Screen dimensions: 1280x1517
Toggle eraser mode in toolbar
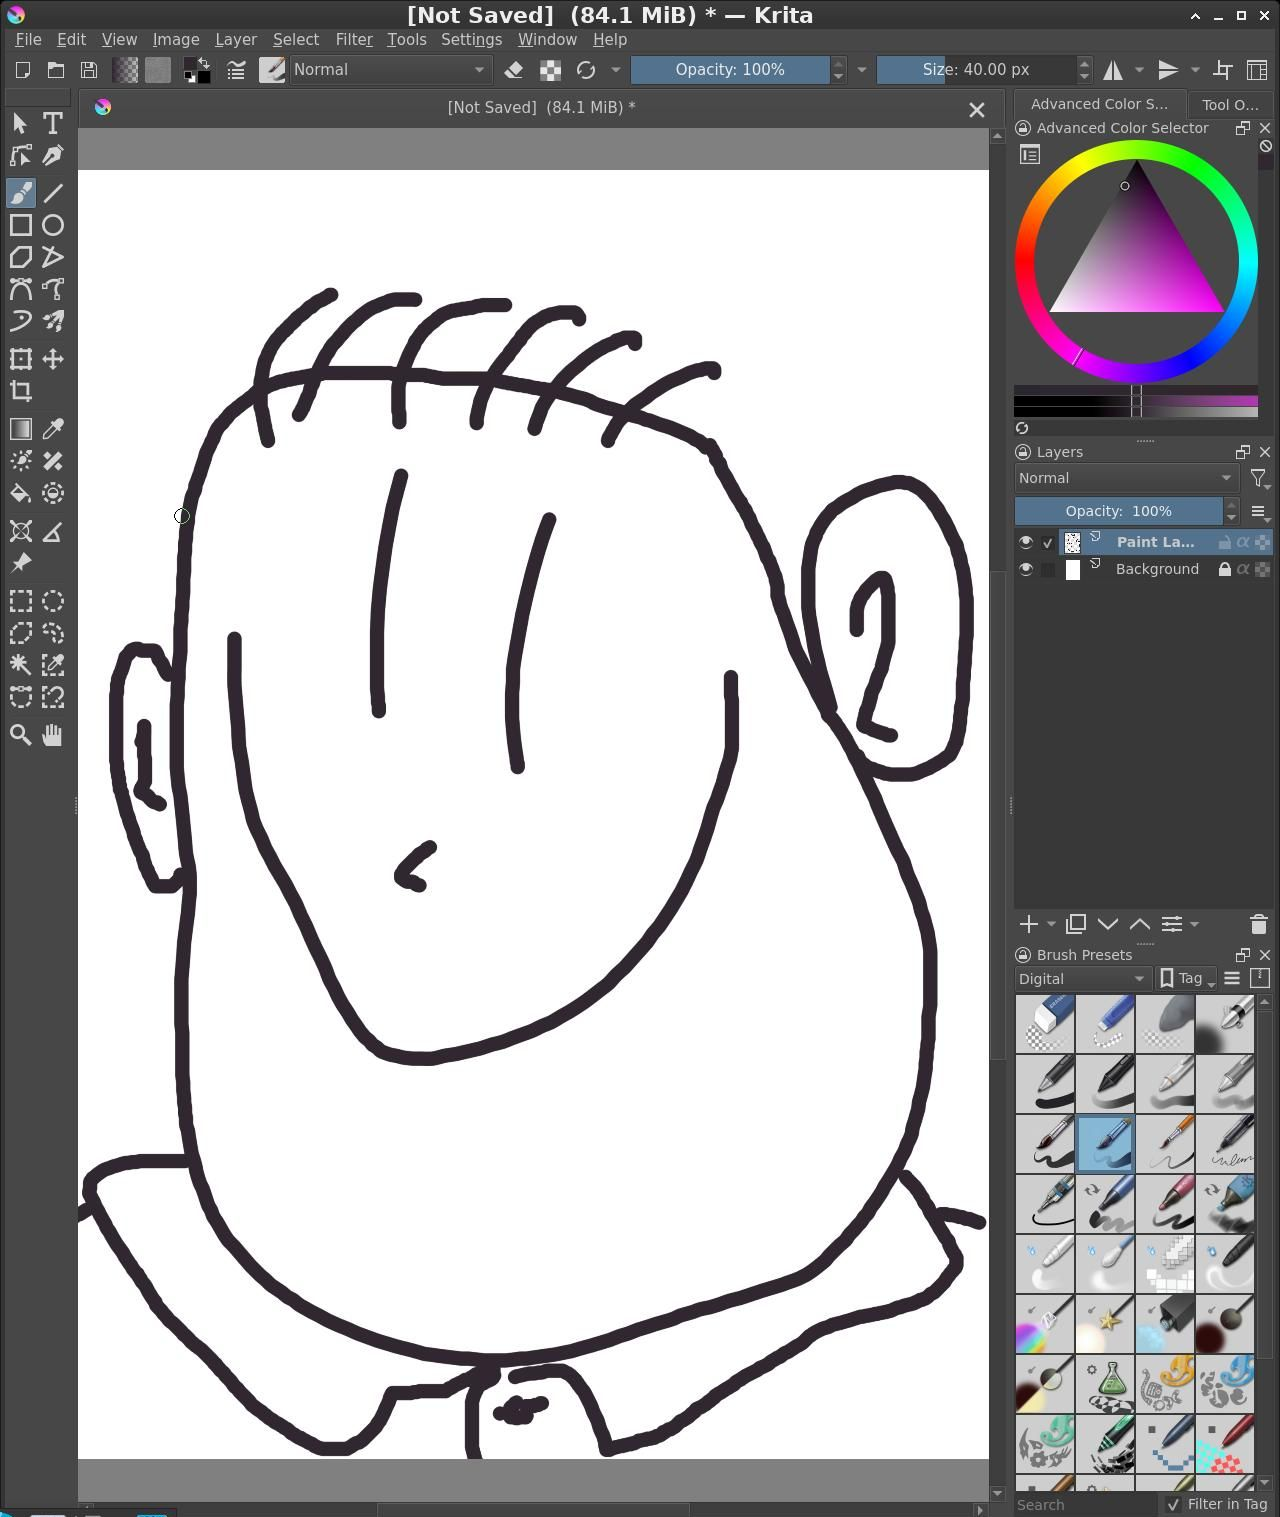click(514, 70)
